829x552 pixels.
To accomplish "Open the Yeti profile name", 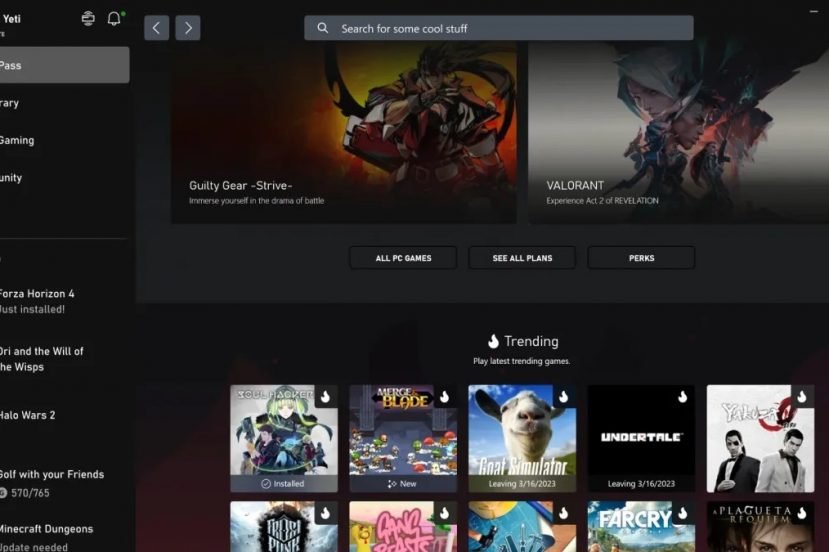I will coord(11,19).
